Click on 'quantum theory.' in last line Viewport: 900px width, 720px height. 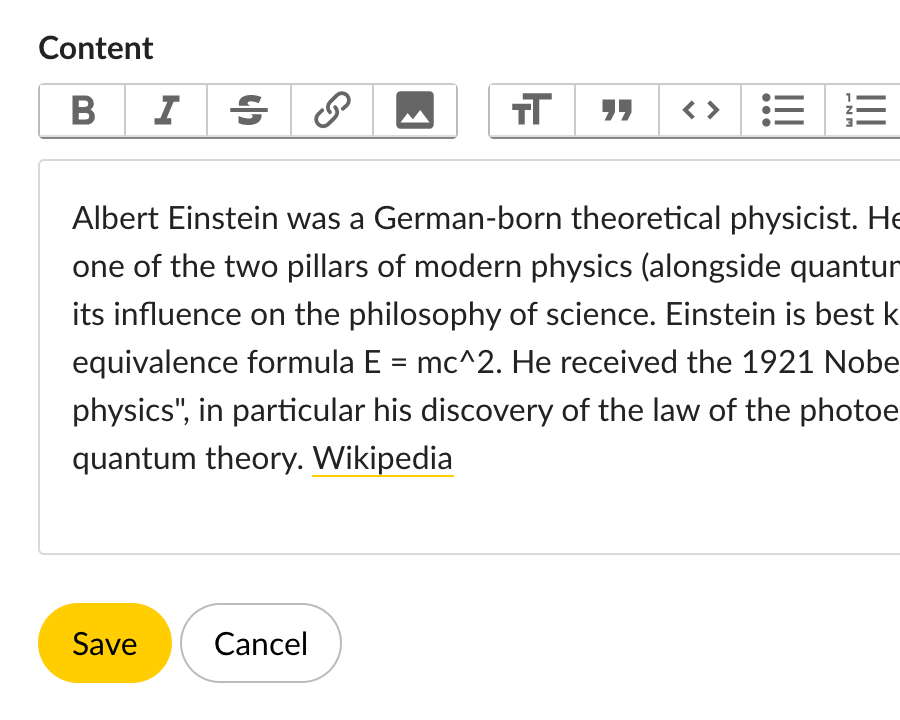(187, 459)
